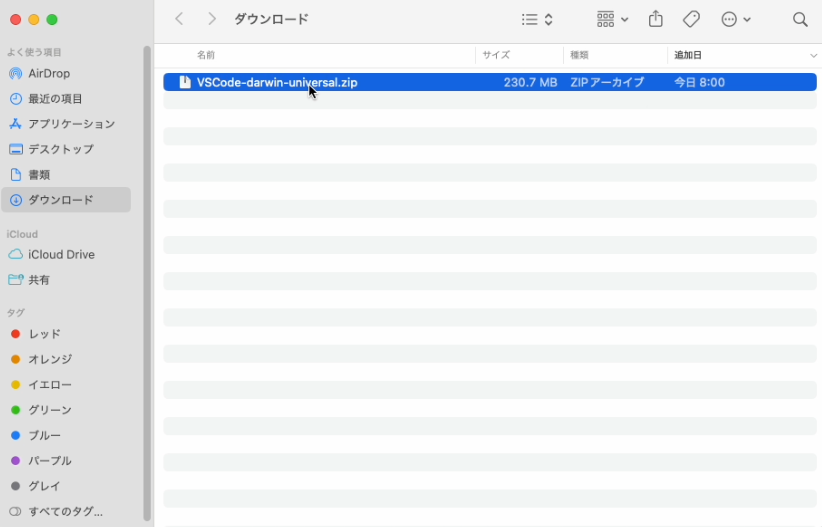Zoom window with the green button

pyautogui.click(x=52, y=19)
